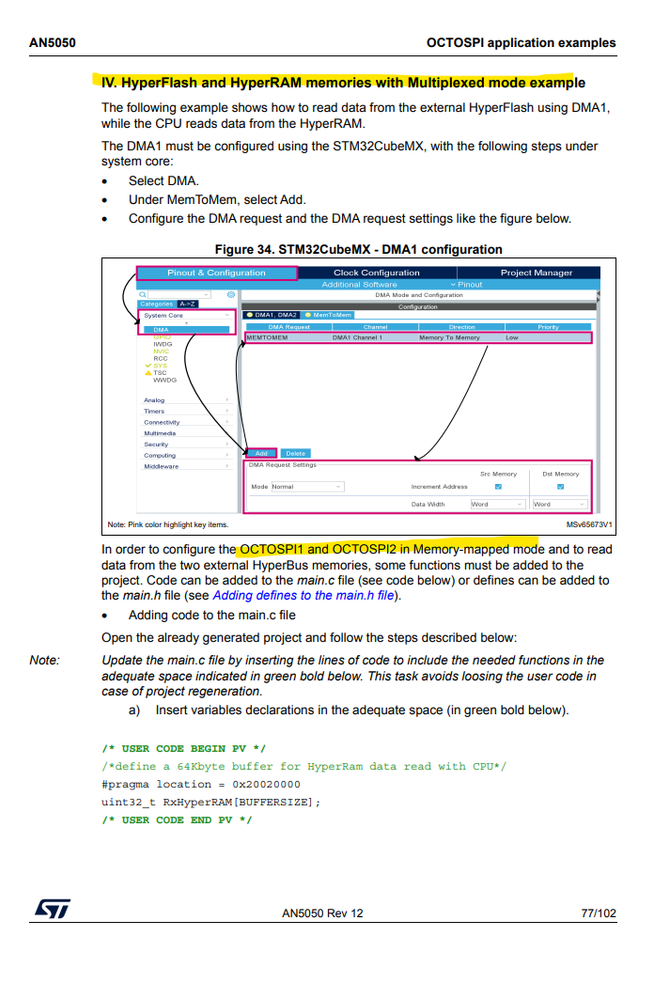Click the Priority column header
Image resolution: width=669 pixels, height=999 pixels.
tap(548, 327)
